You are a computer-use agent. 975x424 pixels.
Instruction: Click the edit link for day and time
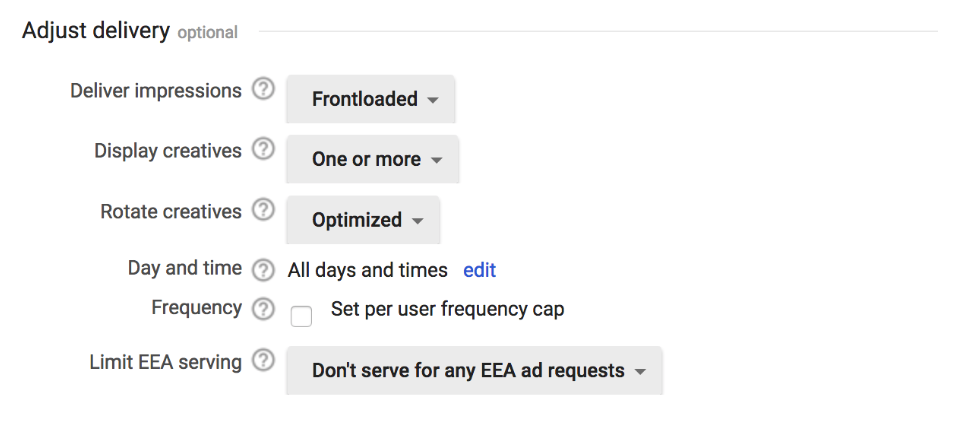click(479, 270)
